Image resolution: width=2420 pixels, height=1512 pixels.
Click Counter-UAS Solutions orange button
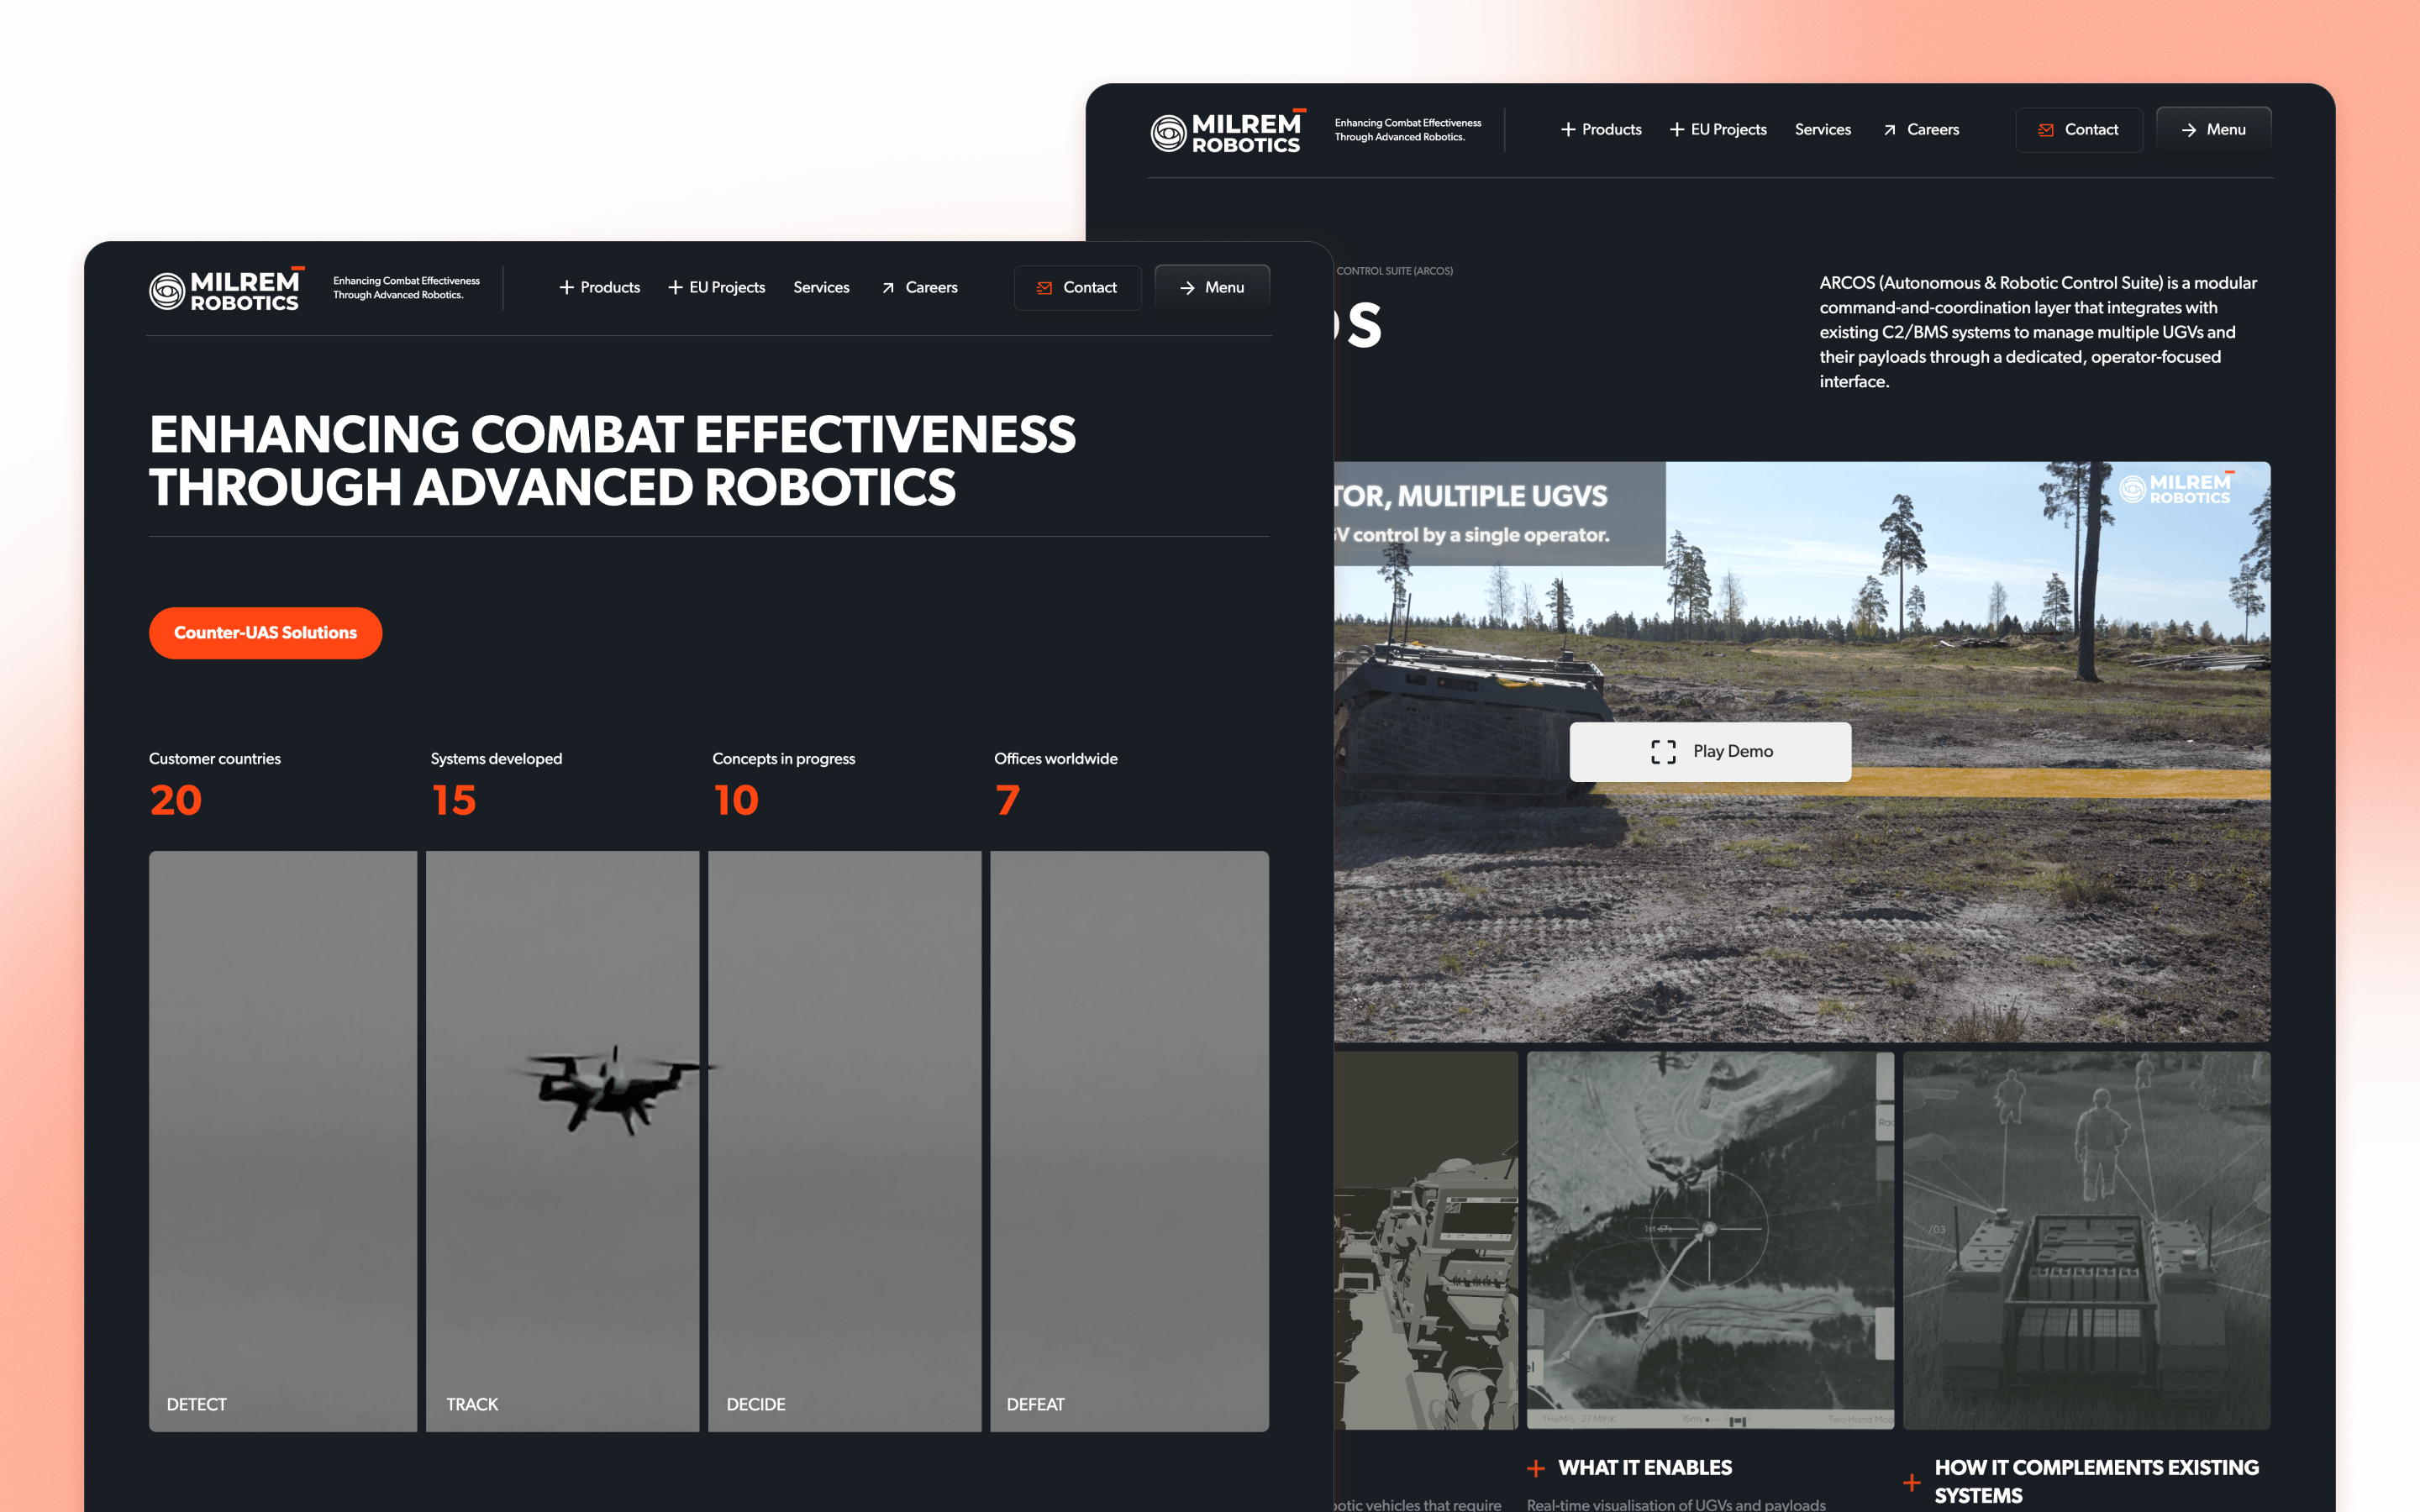click(x=265, y=633)
